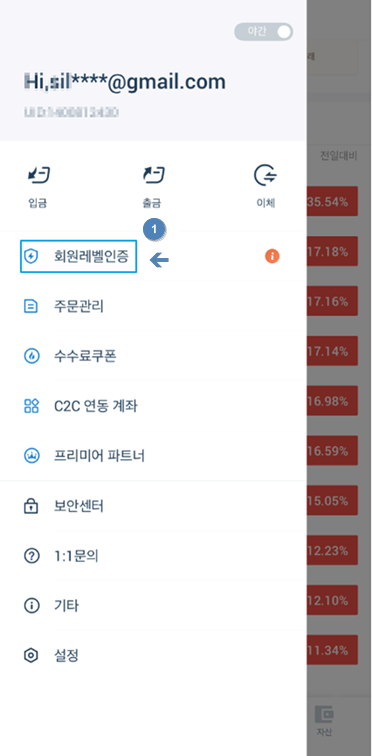This screenshot has height=756, width=372.
Task: Tap the 입금 deposit icon
Action: [x=39, y=176]
